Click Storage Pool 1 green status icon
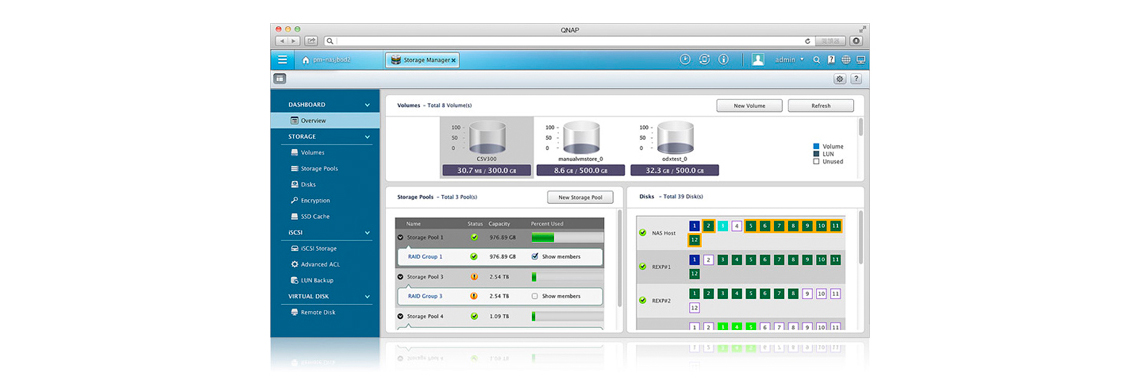The height and width of the screenshot is (380, 1140). (x=474, y=237)
